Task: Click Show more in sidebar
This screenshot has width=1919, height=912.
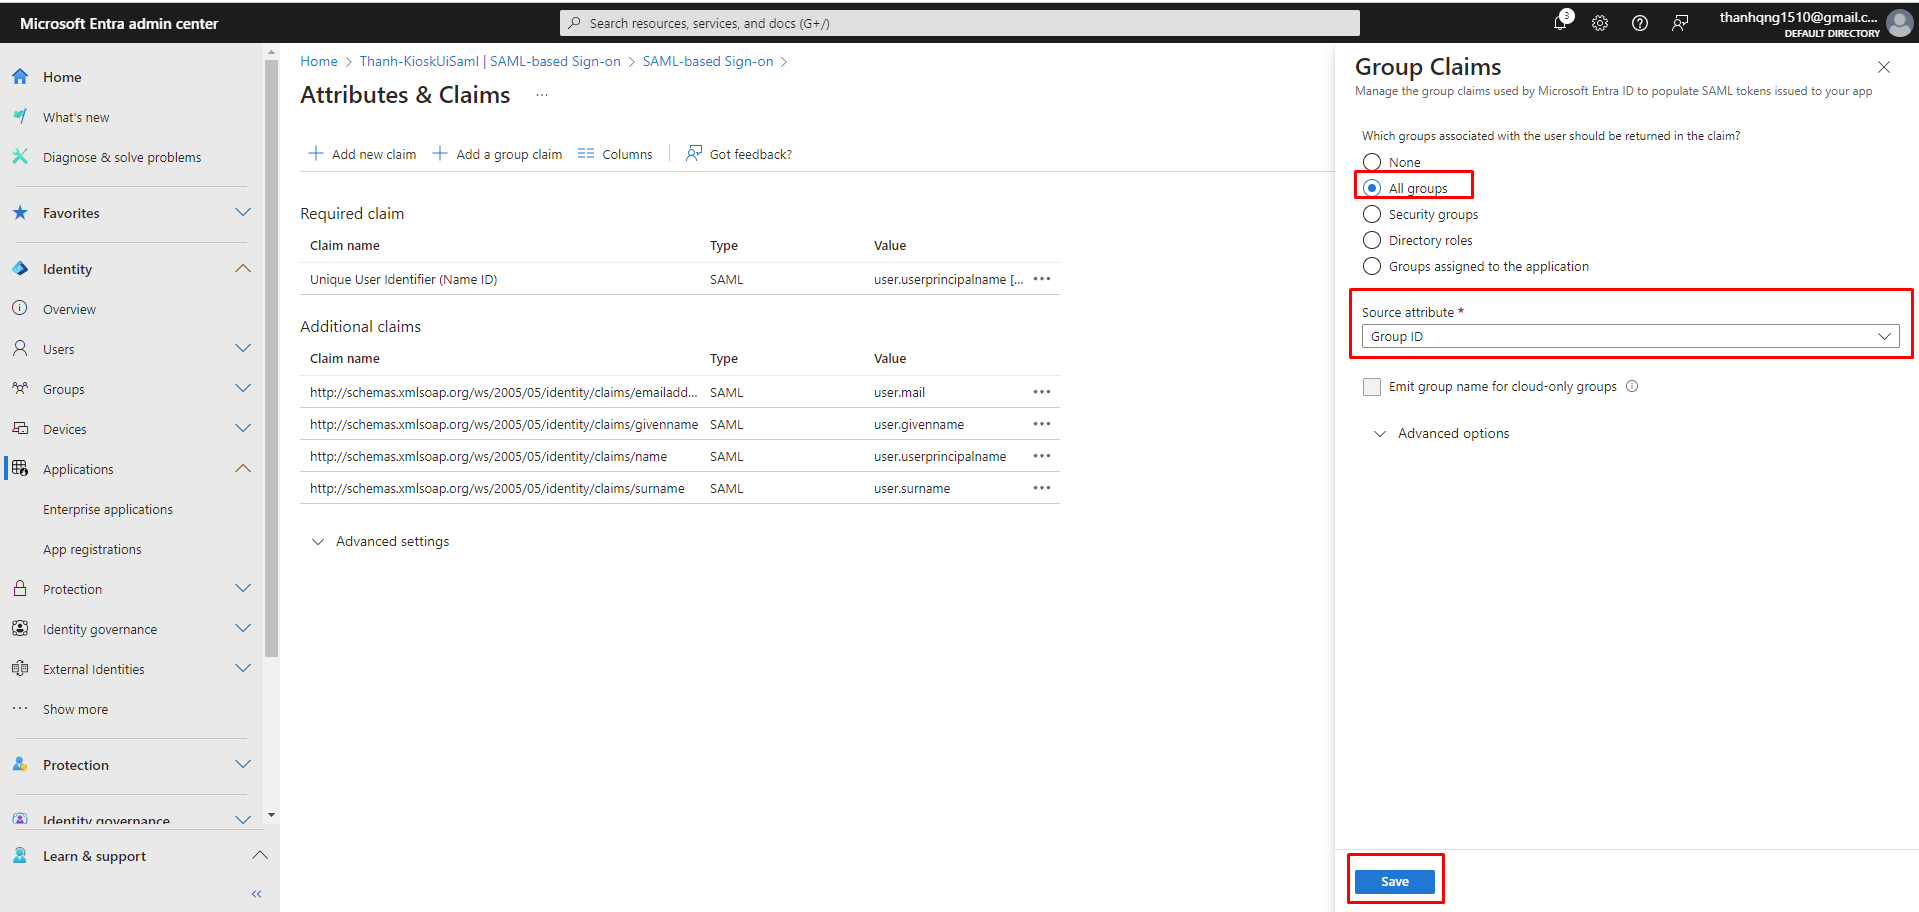Action: 75,709
